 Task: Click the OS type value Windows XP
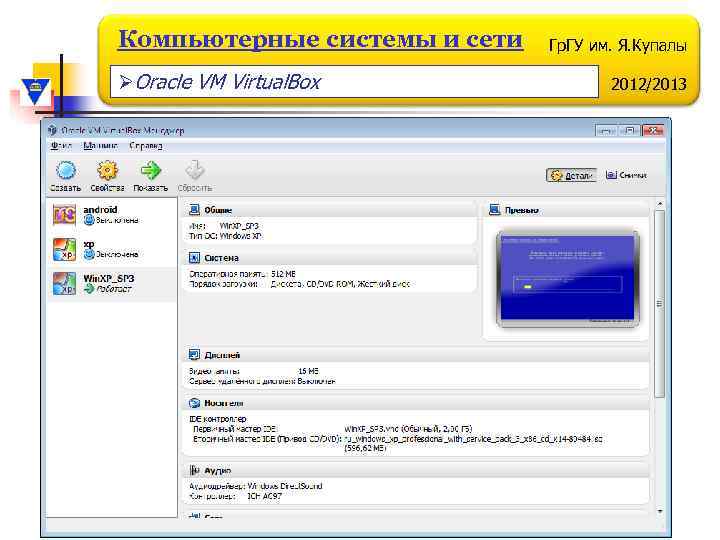(241, 236)
